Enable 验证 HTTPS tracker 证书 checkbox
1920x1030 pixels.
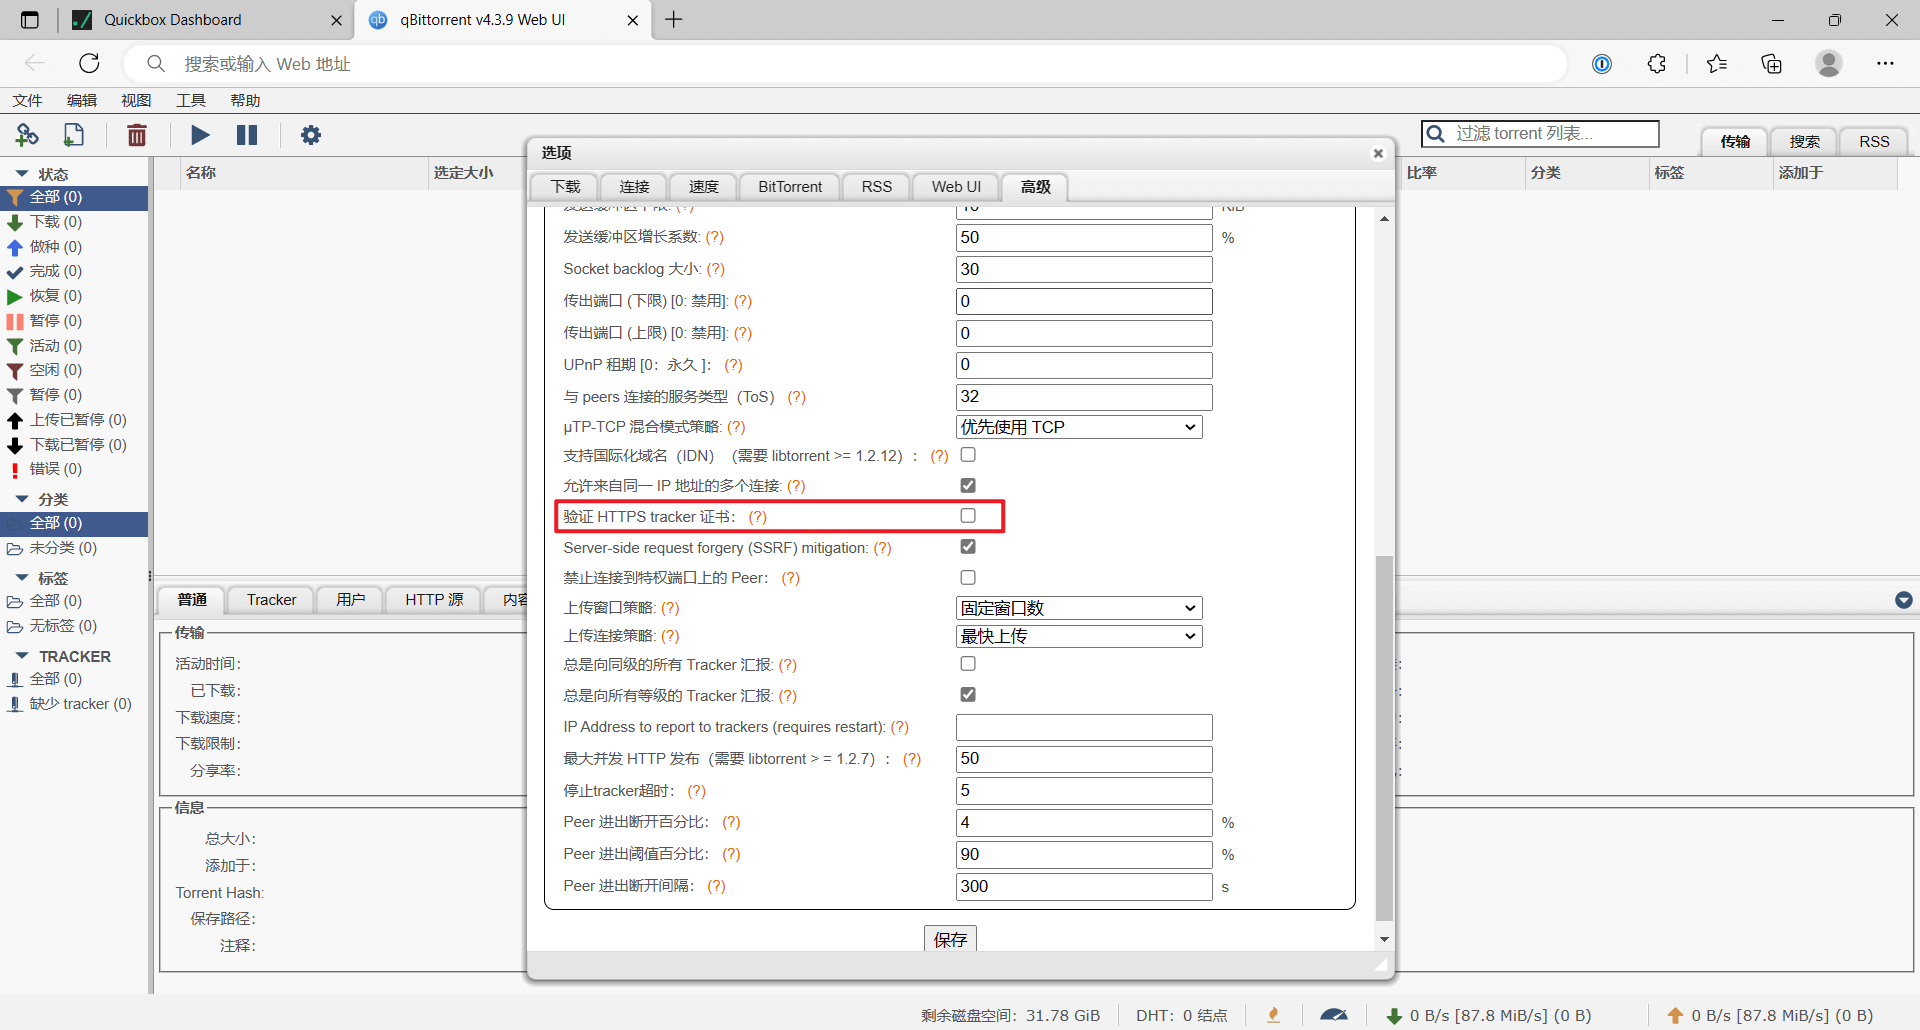(968, 516)
